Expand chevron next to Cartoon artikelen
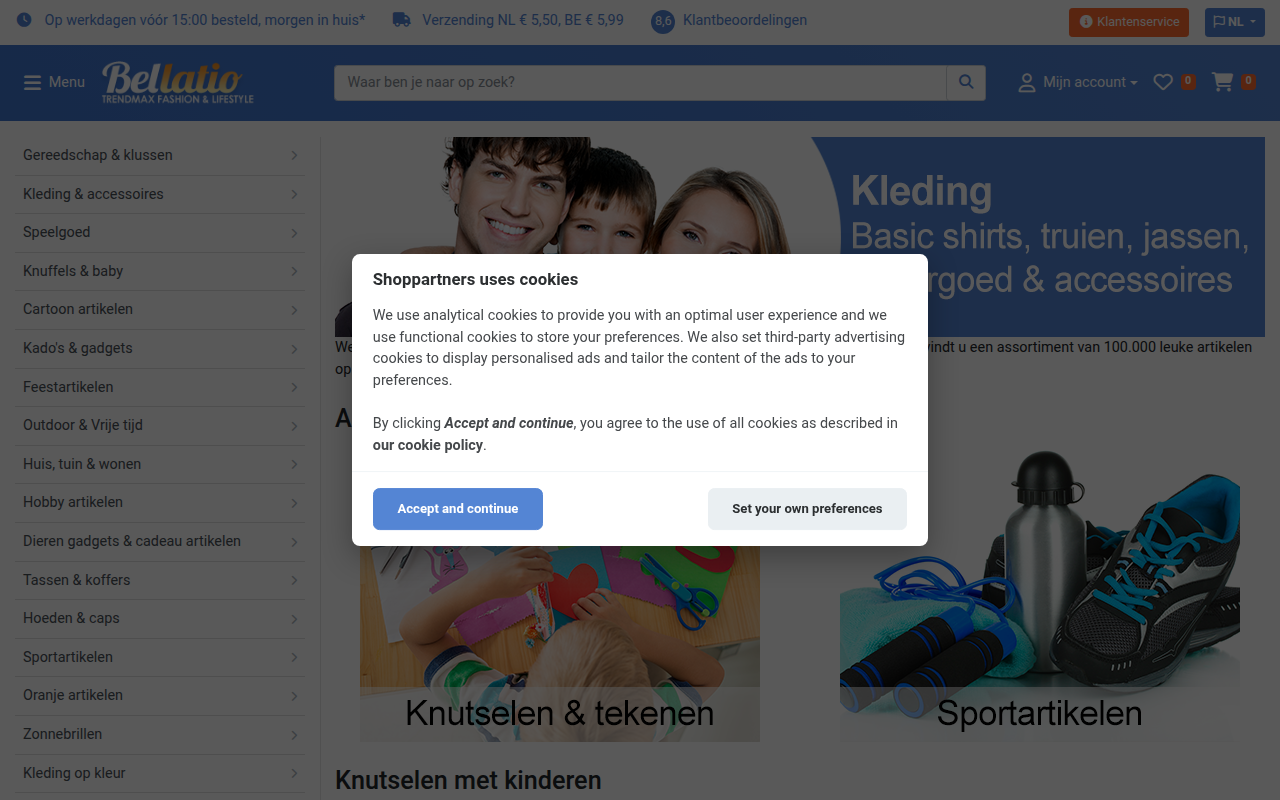This screenshot has width=1280, height=800. click(x=294, y=310)
